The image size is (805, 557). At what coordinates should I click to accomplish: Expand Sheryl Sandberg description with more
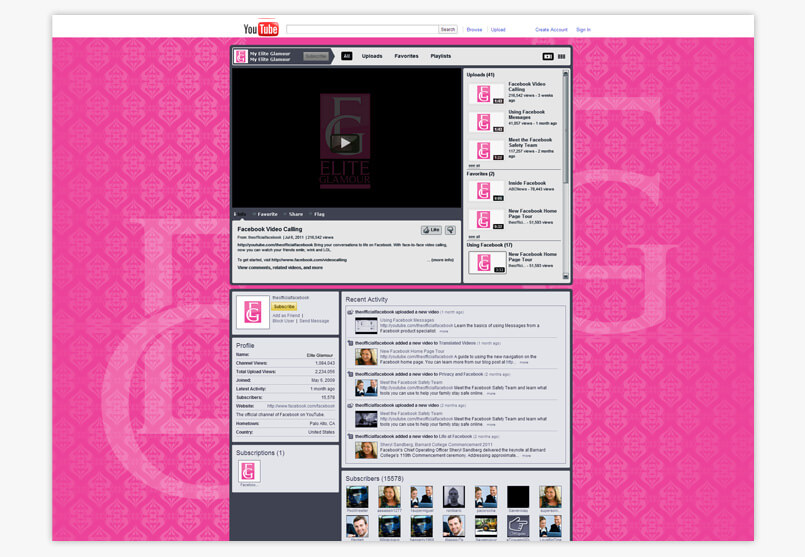[526, 456]
